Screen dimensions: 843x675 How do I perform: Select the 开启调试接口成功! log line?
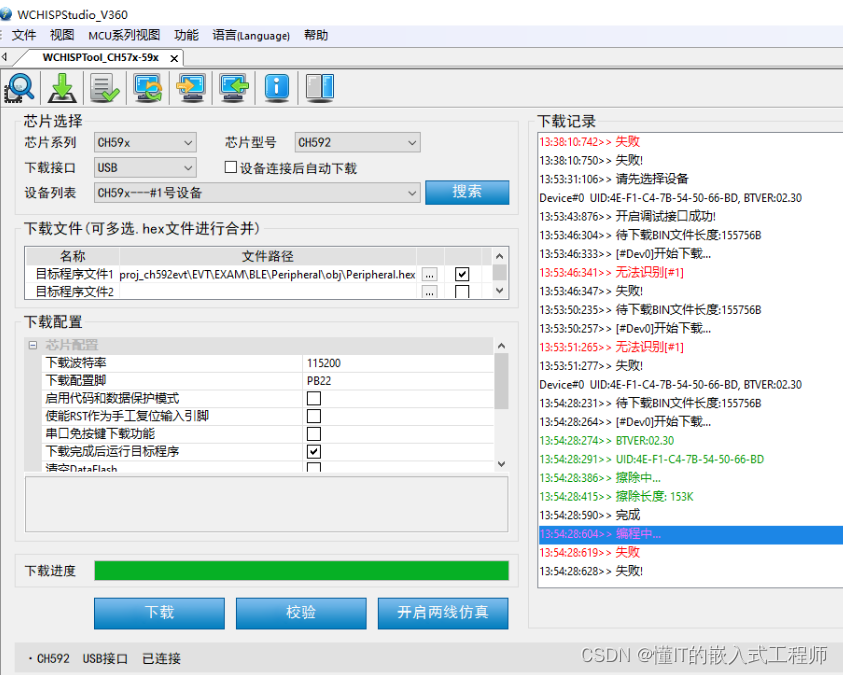tap(627, 216)
